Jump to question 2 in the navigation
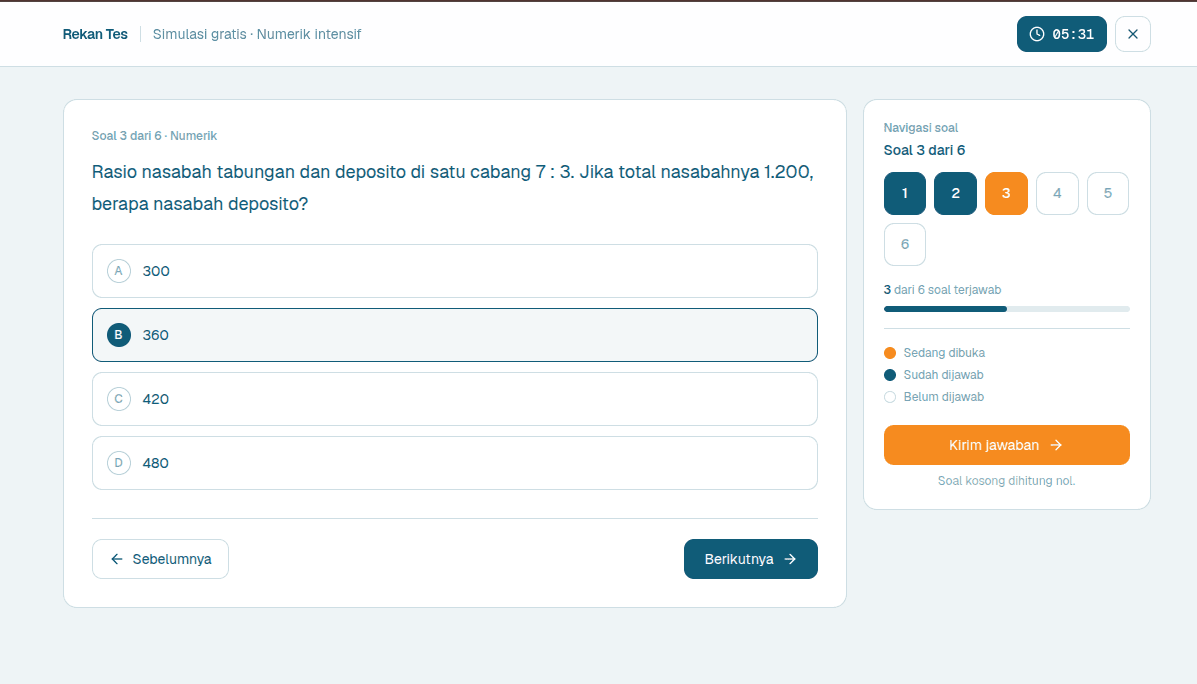The height and width of the screenshot is (684, 1197). coord(955,194)
